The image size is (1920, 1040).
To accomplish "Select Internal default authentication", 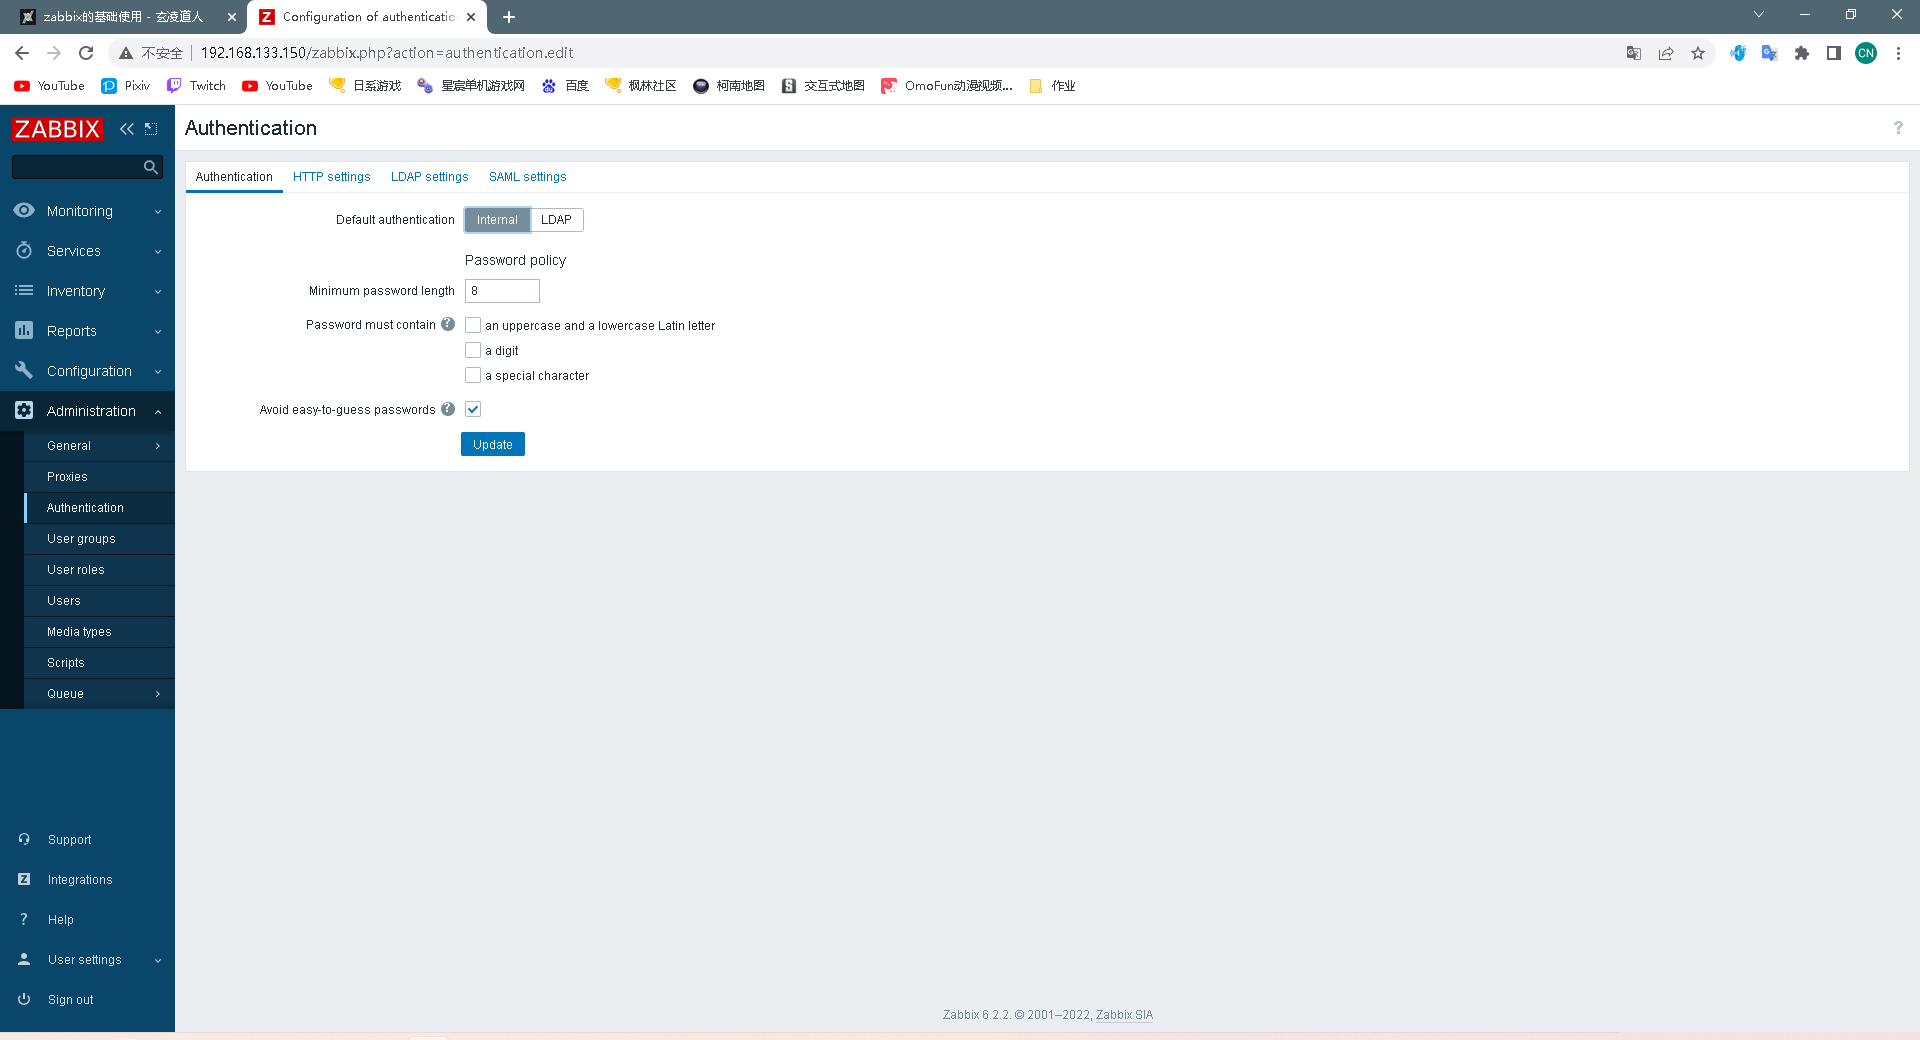I will click(x=497, y=220).
